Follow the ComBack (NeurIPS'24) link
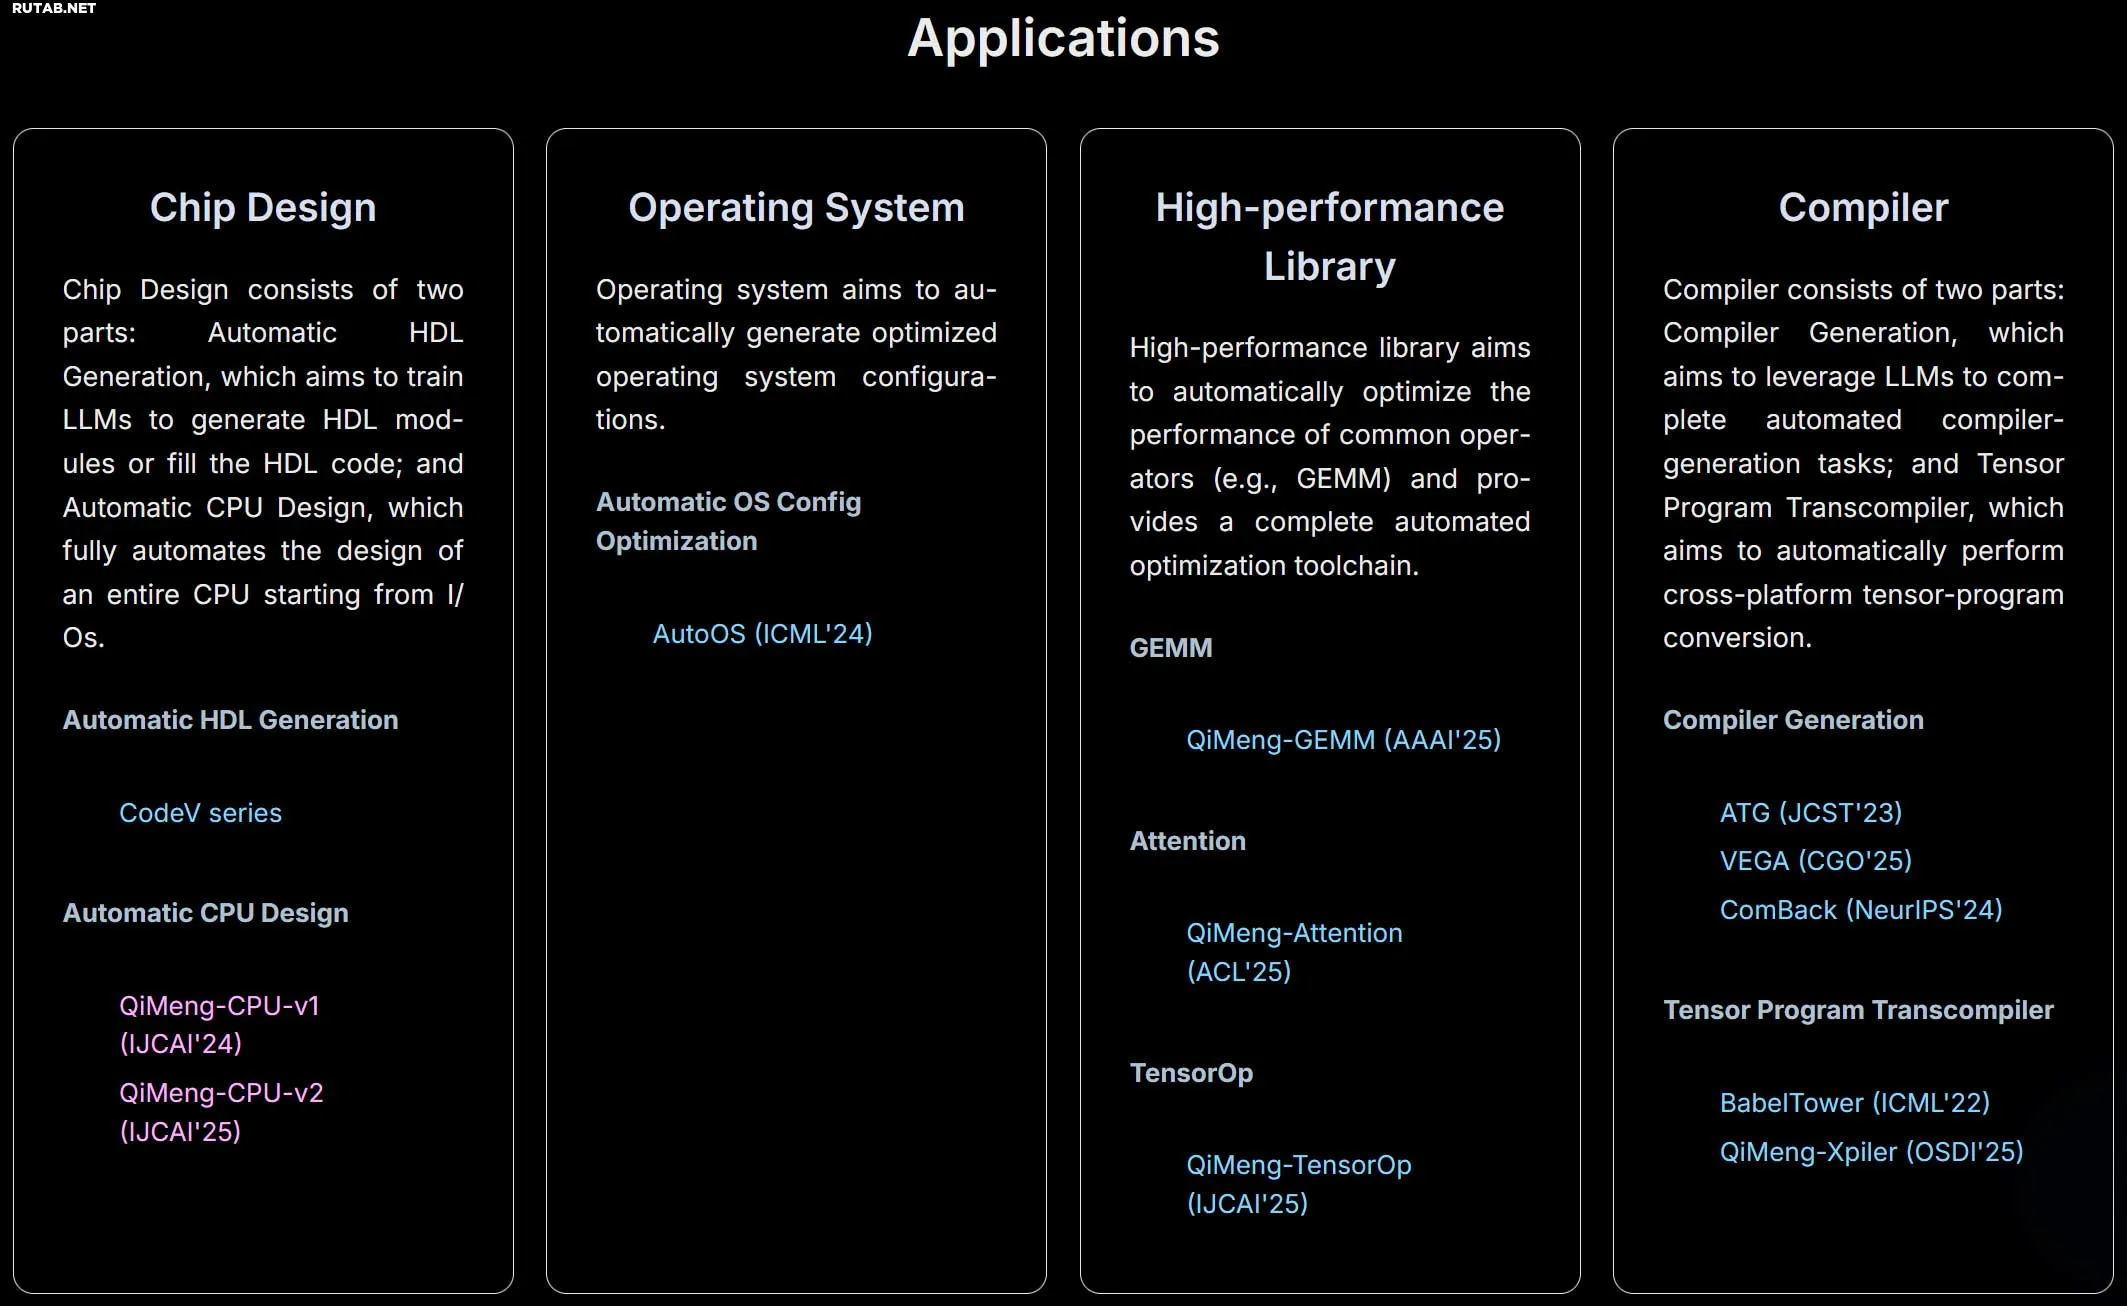2127x1306 pixels. tap(1860, 910)
